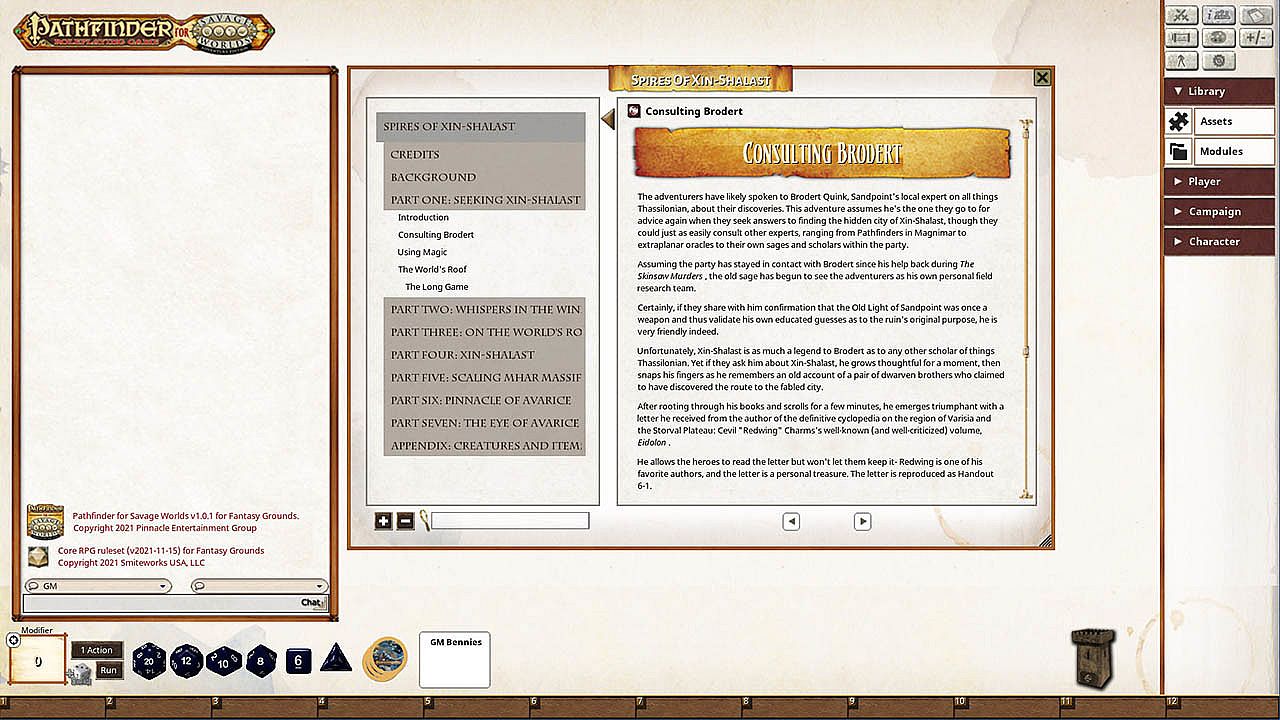Expand Part Three: On the World's Roof
1280x720 pixels.
click(485, 332)
